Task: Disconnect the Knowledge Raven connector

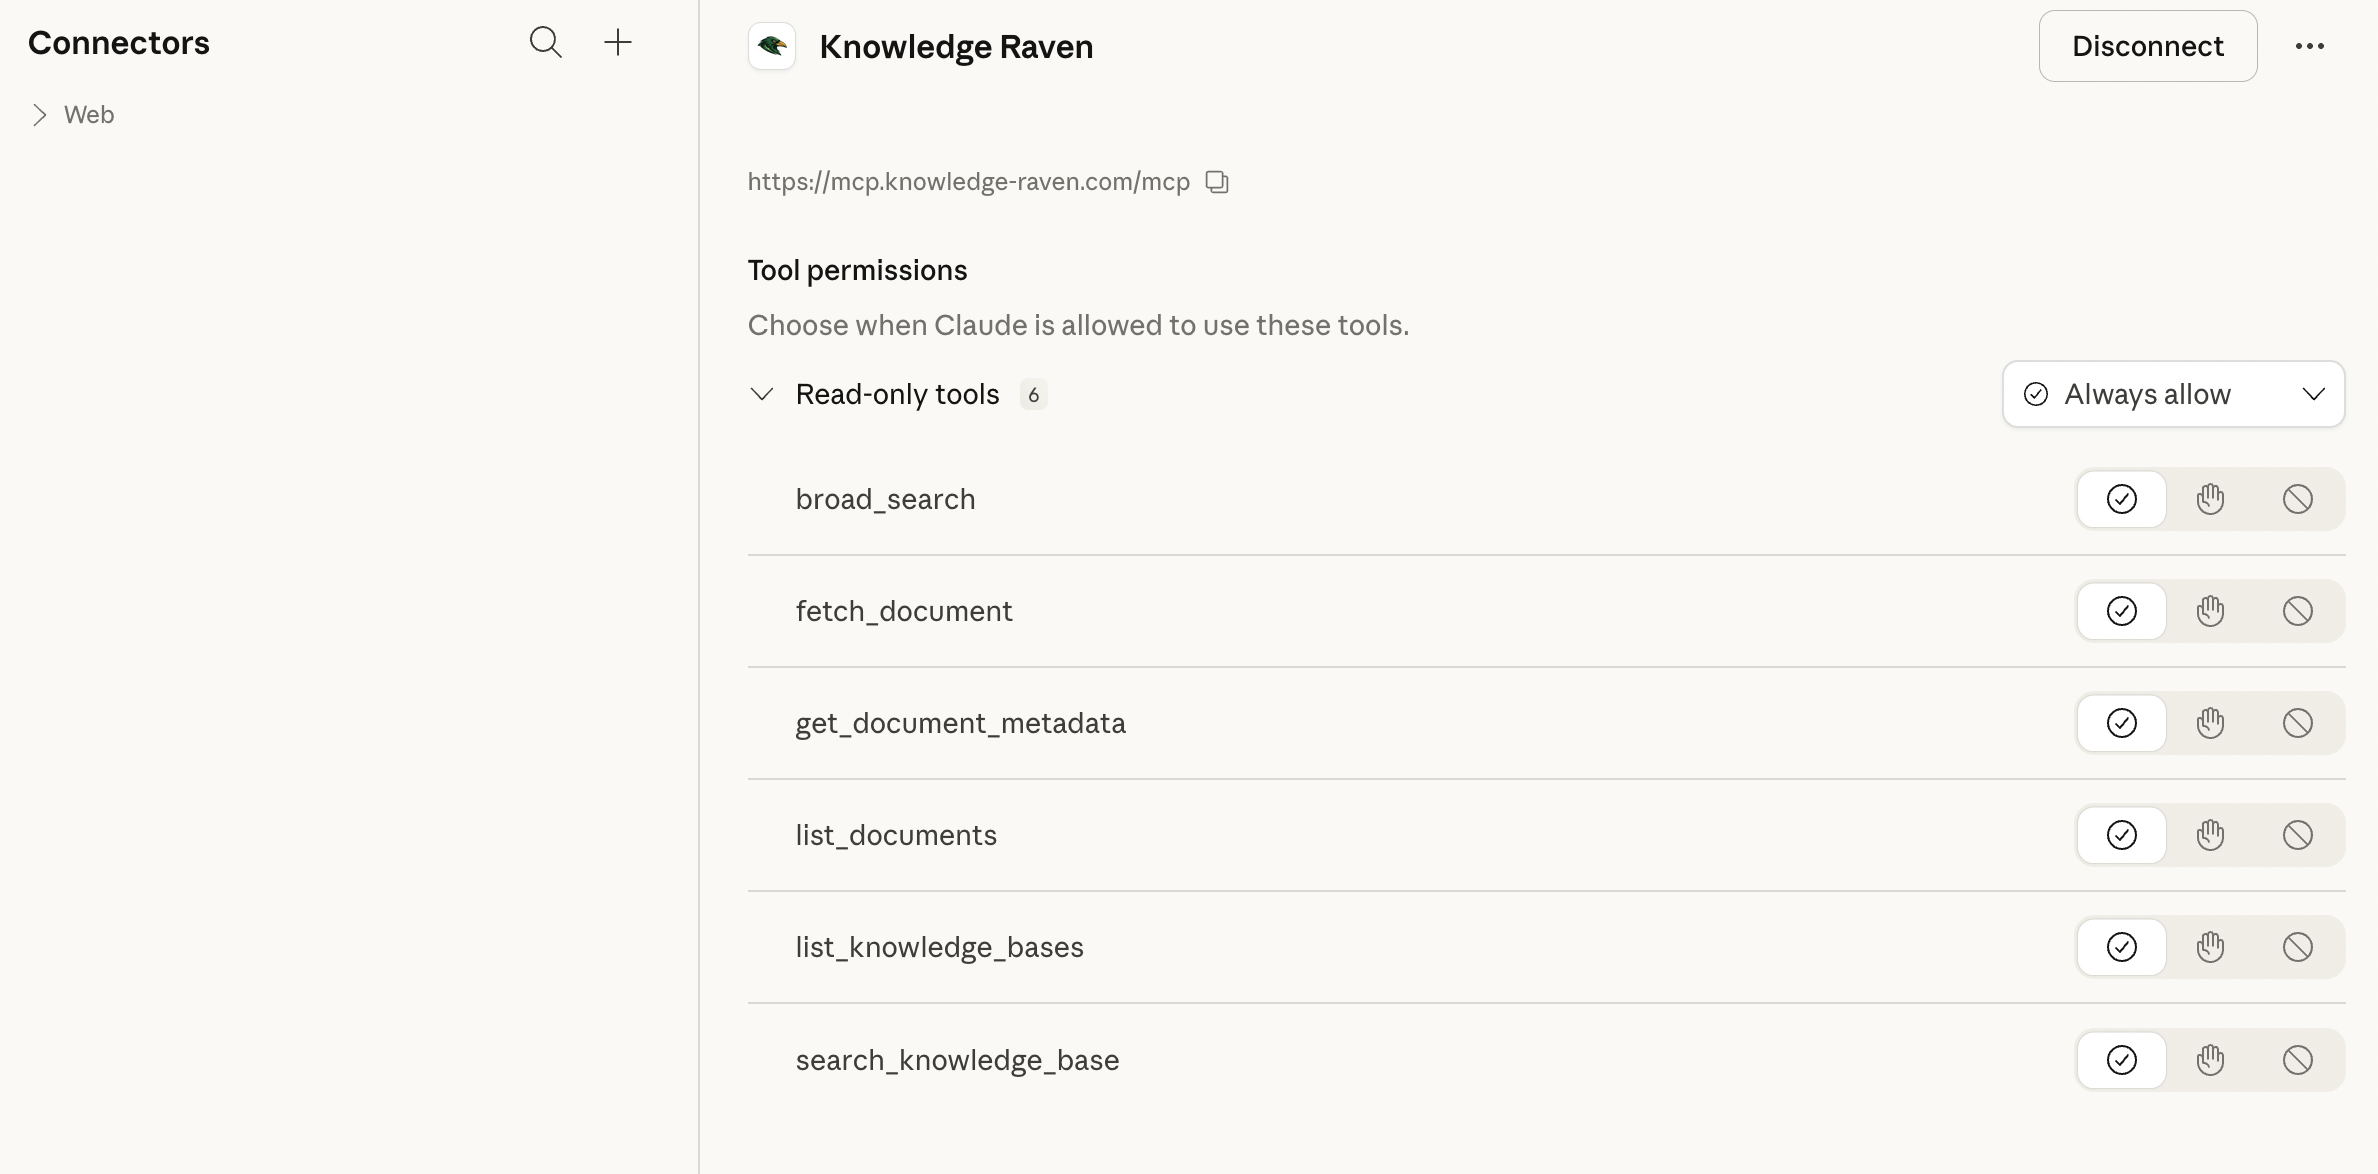Action: (2147, 45)
